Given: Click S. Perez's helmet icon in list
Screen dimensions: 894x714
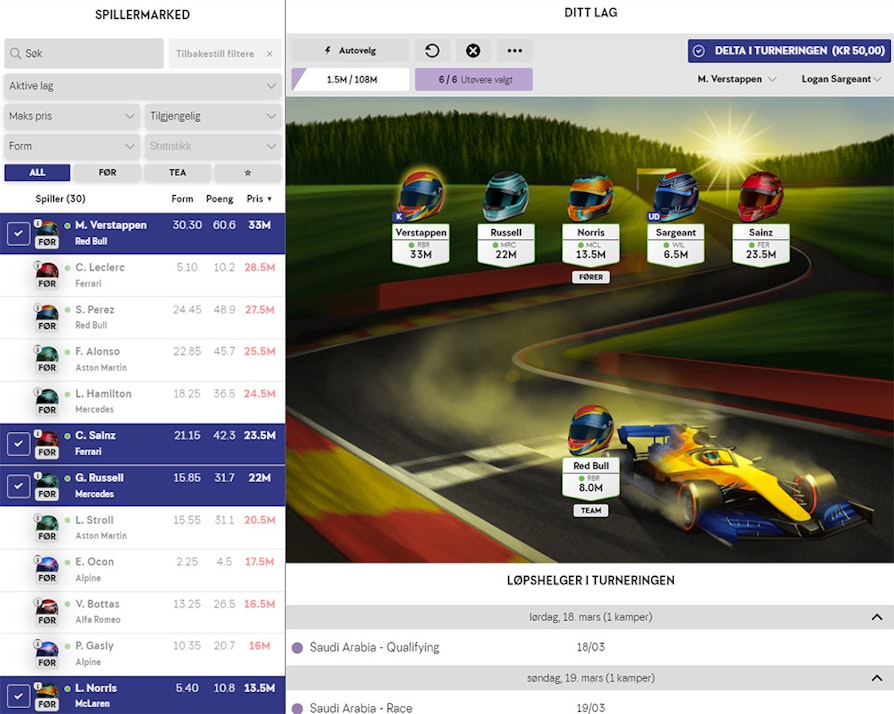Looking at the screenshot, I should pyautogui.click(x=47, y=311).
